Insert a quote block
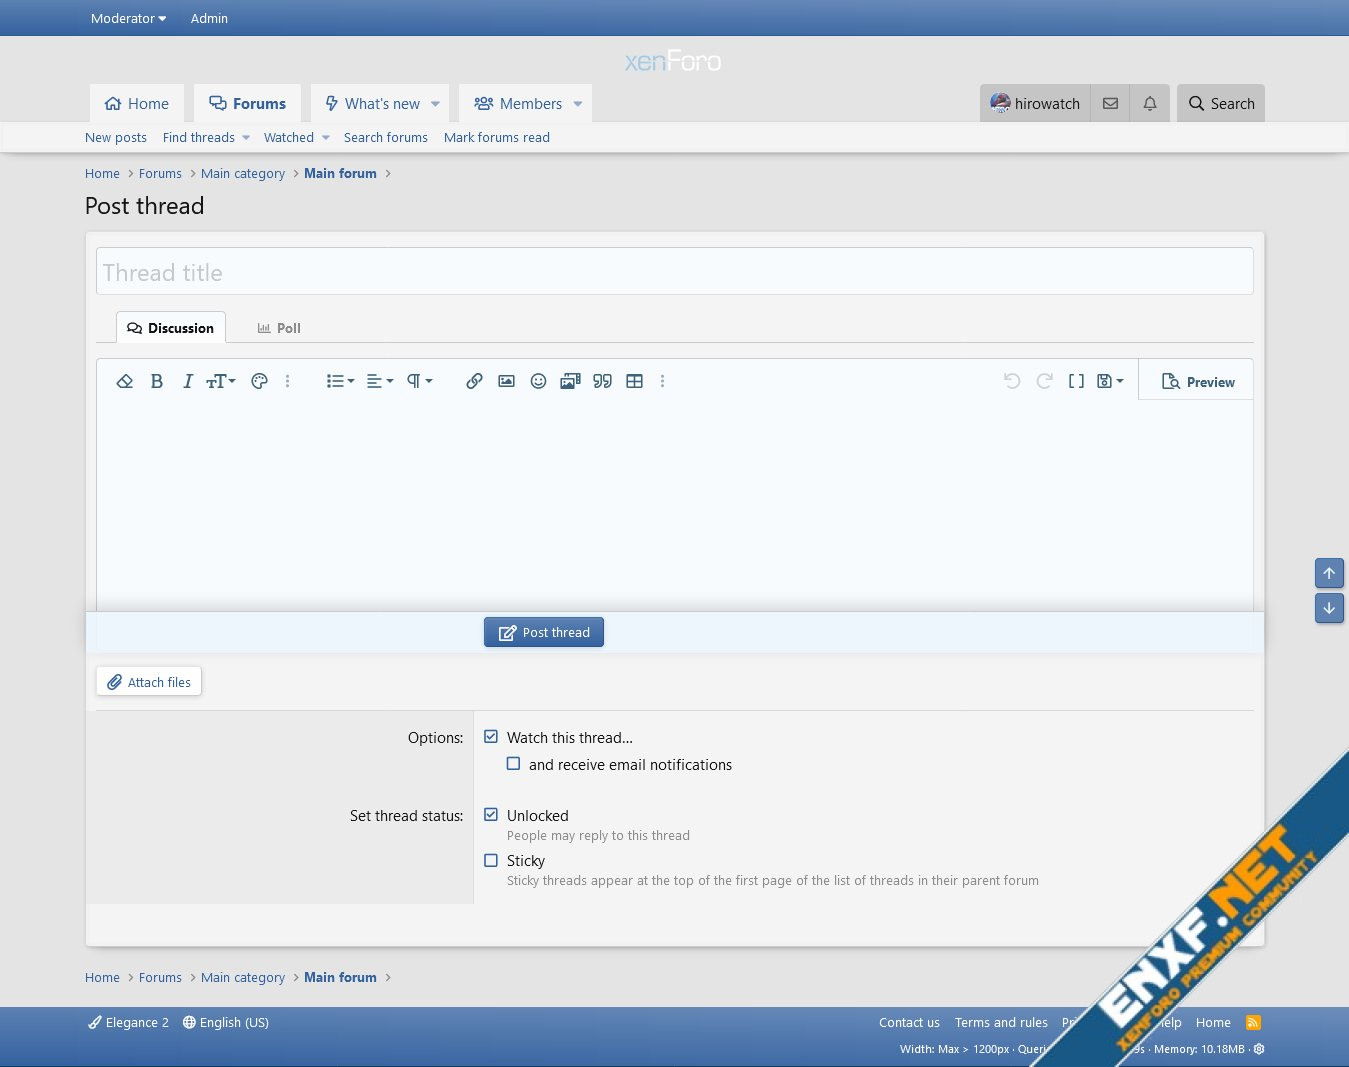Image resolution: width=1349 pixels, height=1067 pixels. [602, 381]
